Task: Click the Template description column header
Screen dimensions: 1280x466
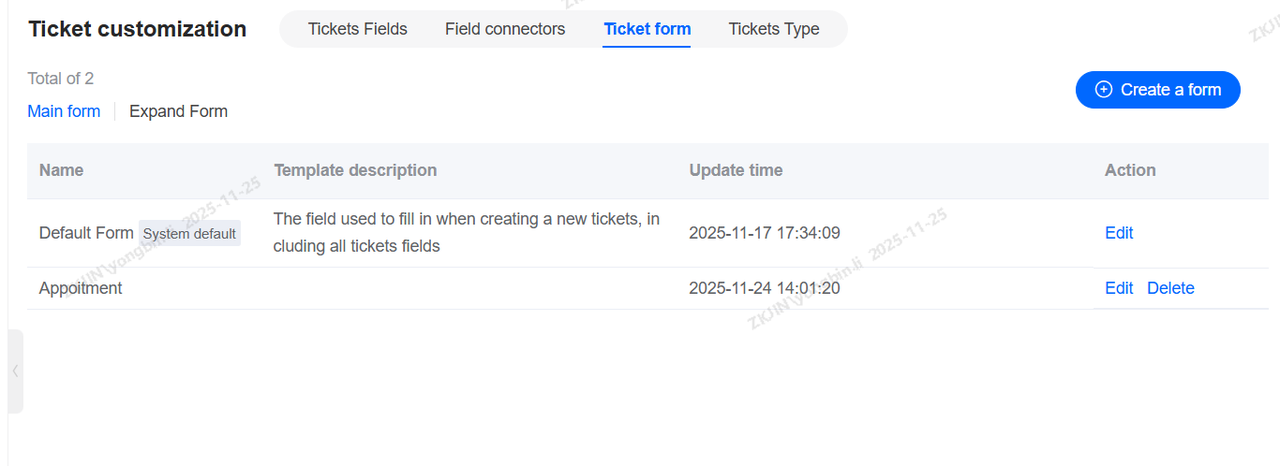Action: tap(355, 170)
